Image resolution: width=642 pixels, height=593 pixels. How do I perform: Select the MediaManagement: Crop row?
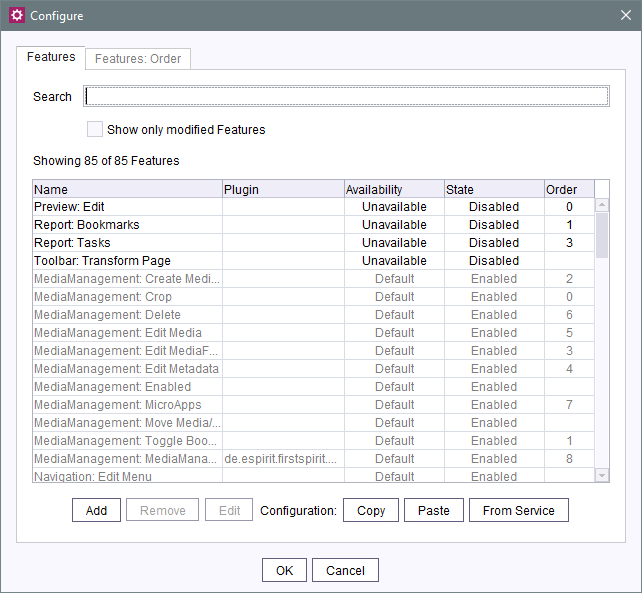[x=313, y=297]
